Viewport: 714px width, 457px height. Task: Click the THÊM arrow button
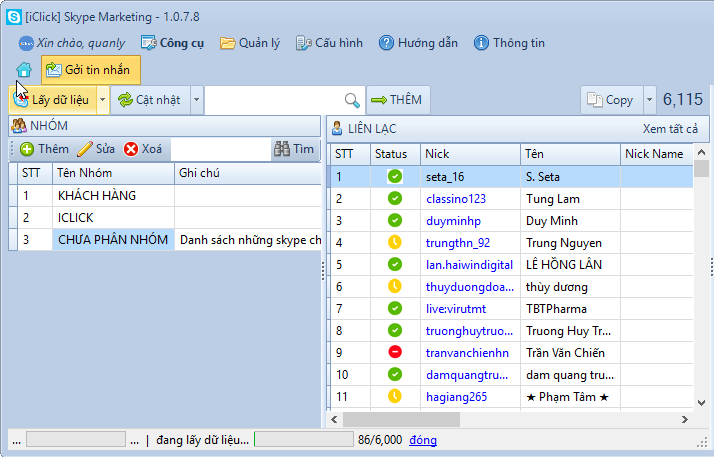pos(398,100)
